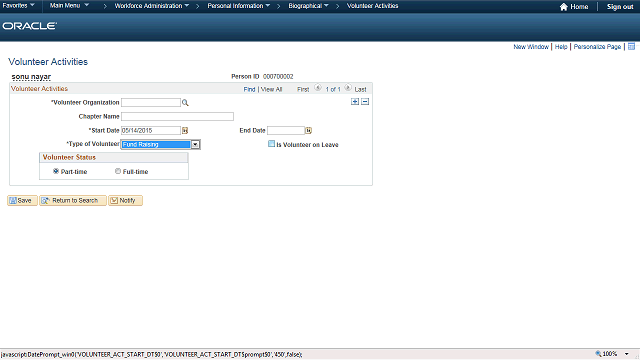
Task: Click the 1 of 1 row counter
Action: (333, 89)
